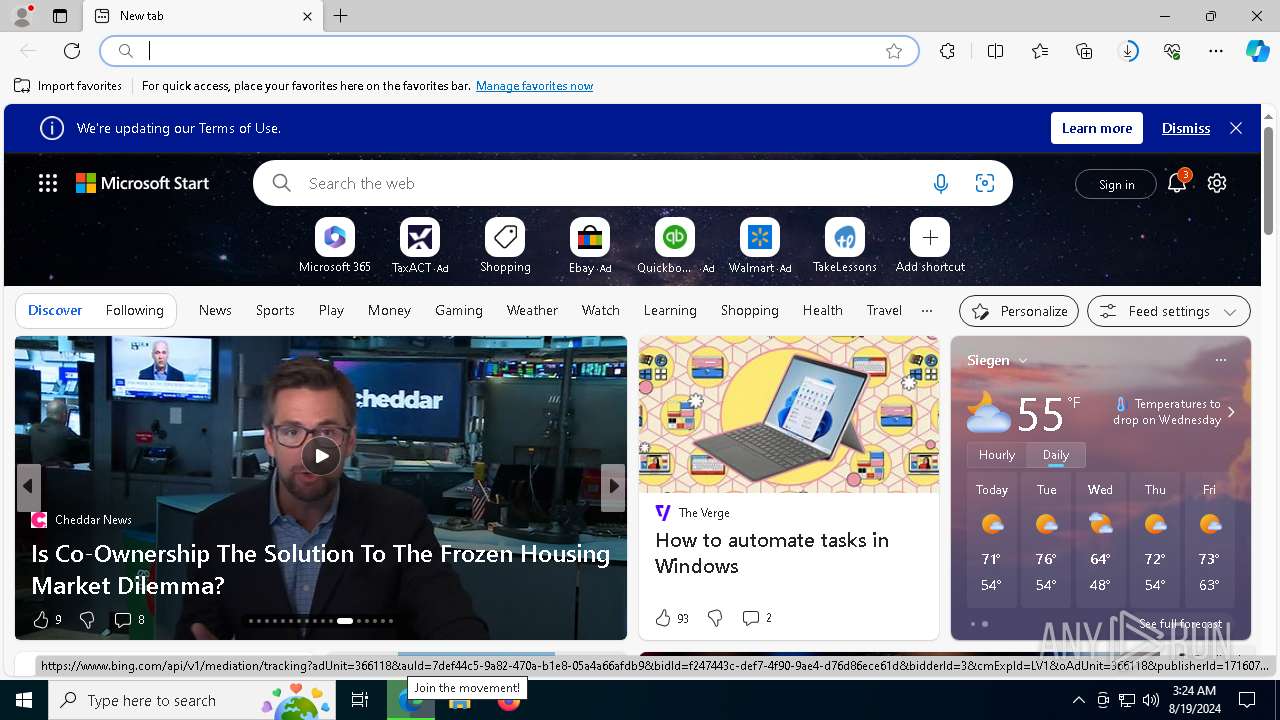Screen dimensions: 1280x720
Task: Select the Discover tab
Action: click(55, 311)
